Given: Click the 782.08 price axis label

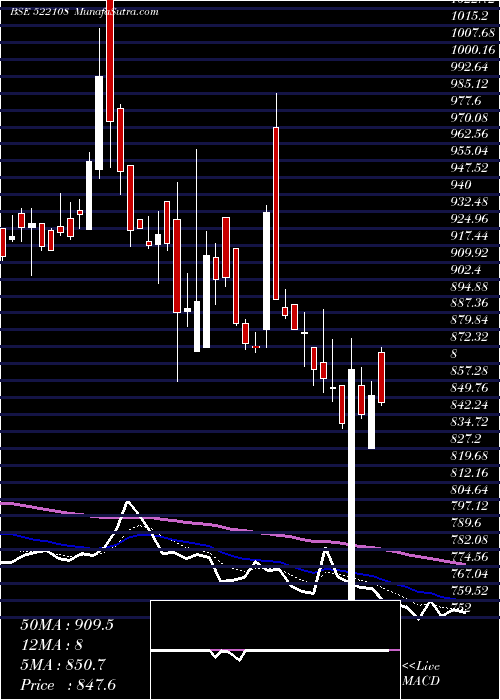Looking at the screenshot, I should (471, 540).
